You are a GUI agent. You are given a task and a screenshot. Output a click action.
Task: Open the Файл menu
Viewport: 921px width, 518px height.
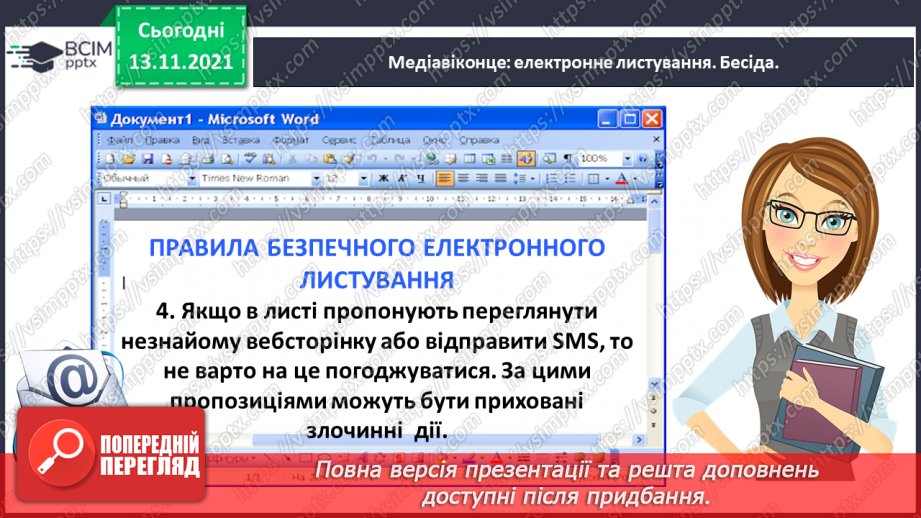pos(120,140)
